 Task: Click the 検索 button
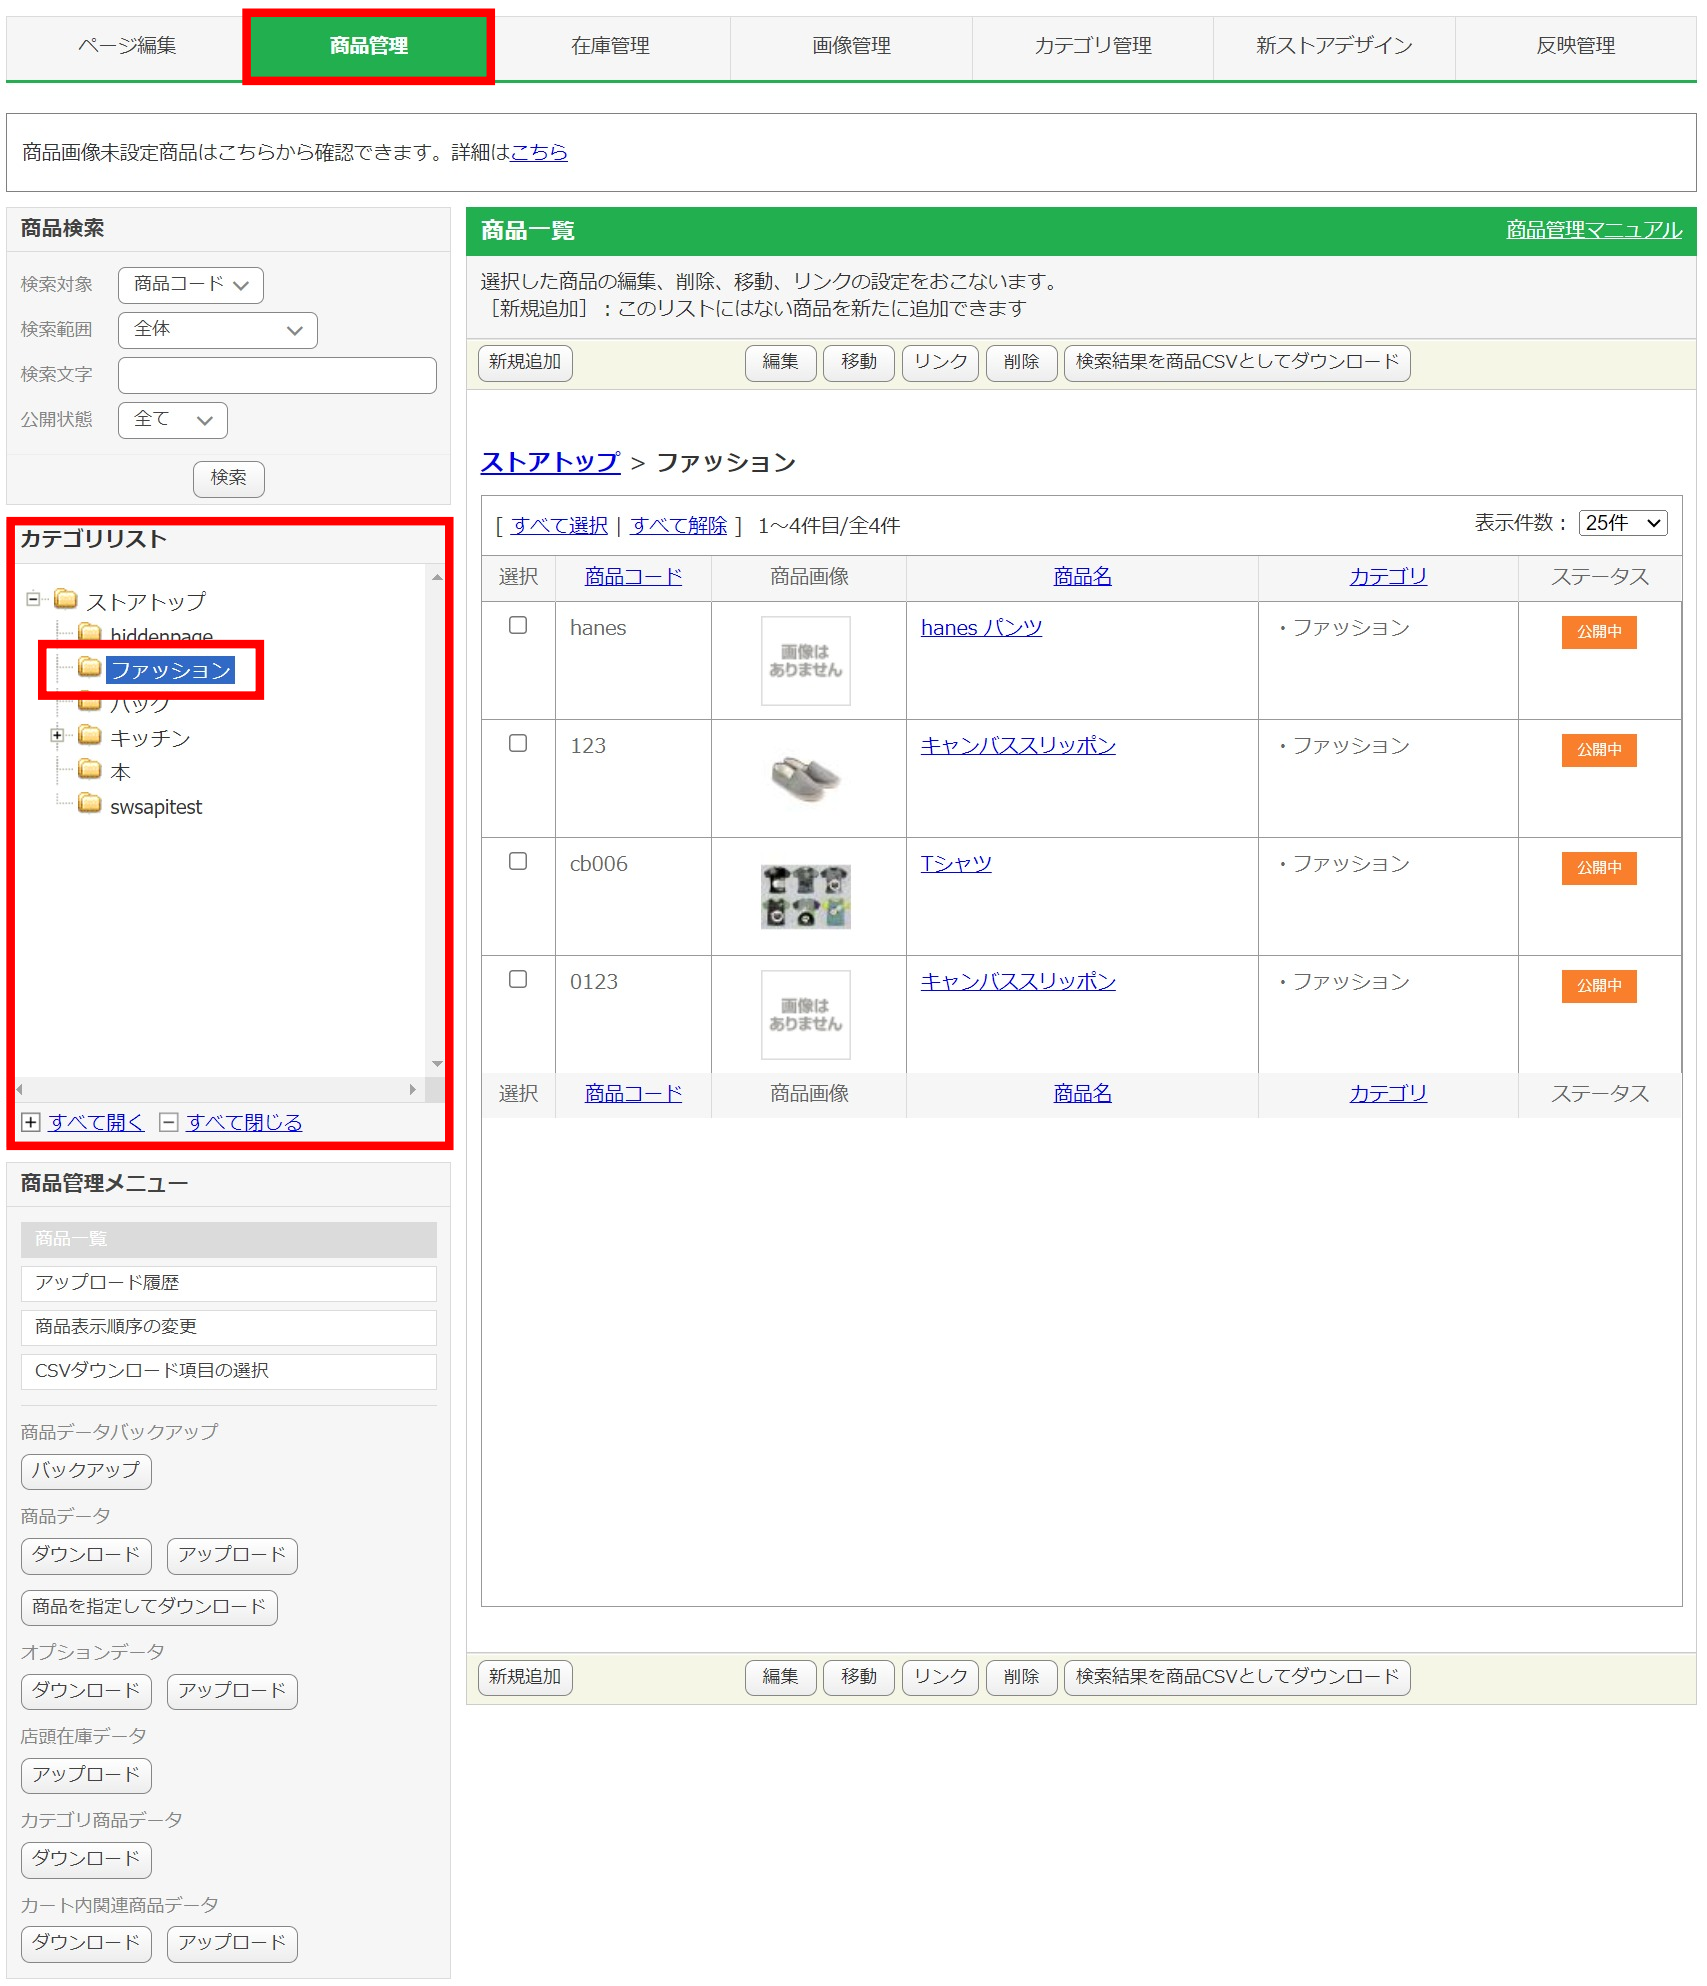[x=228, y=478]
